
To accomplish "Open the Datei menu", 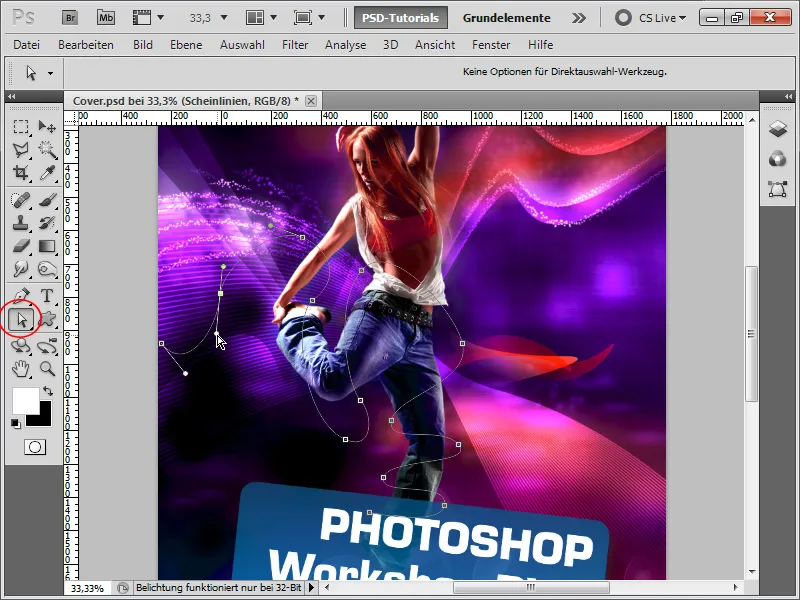I will [x=27, y=45].
